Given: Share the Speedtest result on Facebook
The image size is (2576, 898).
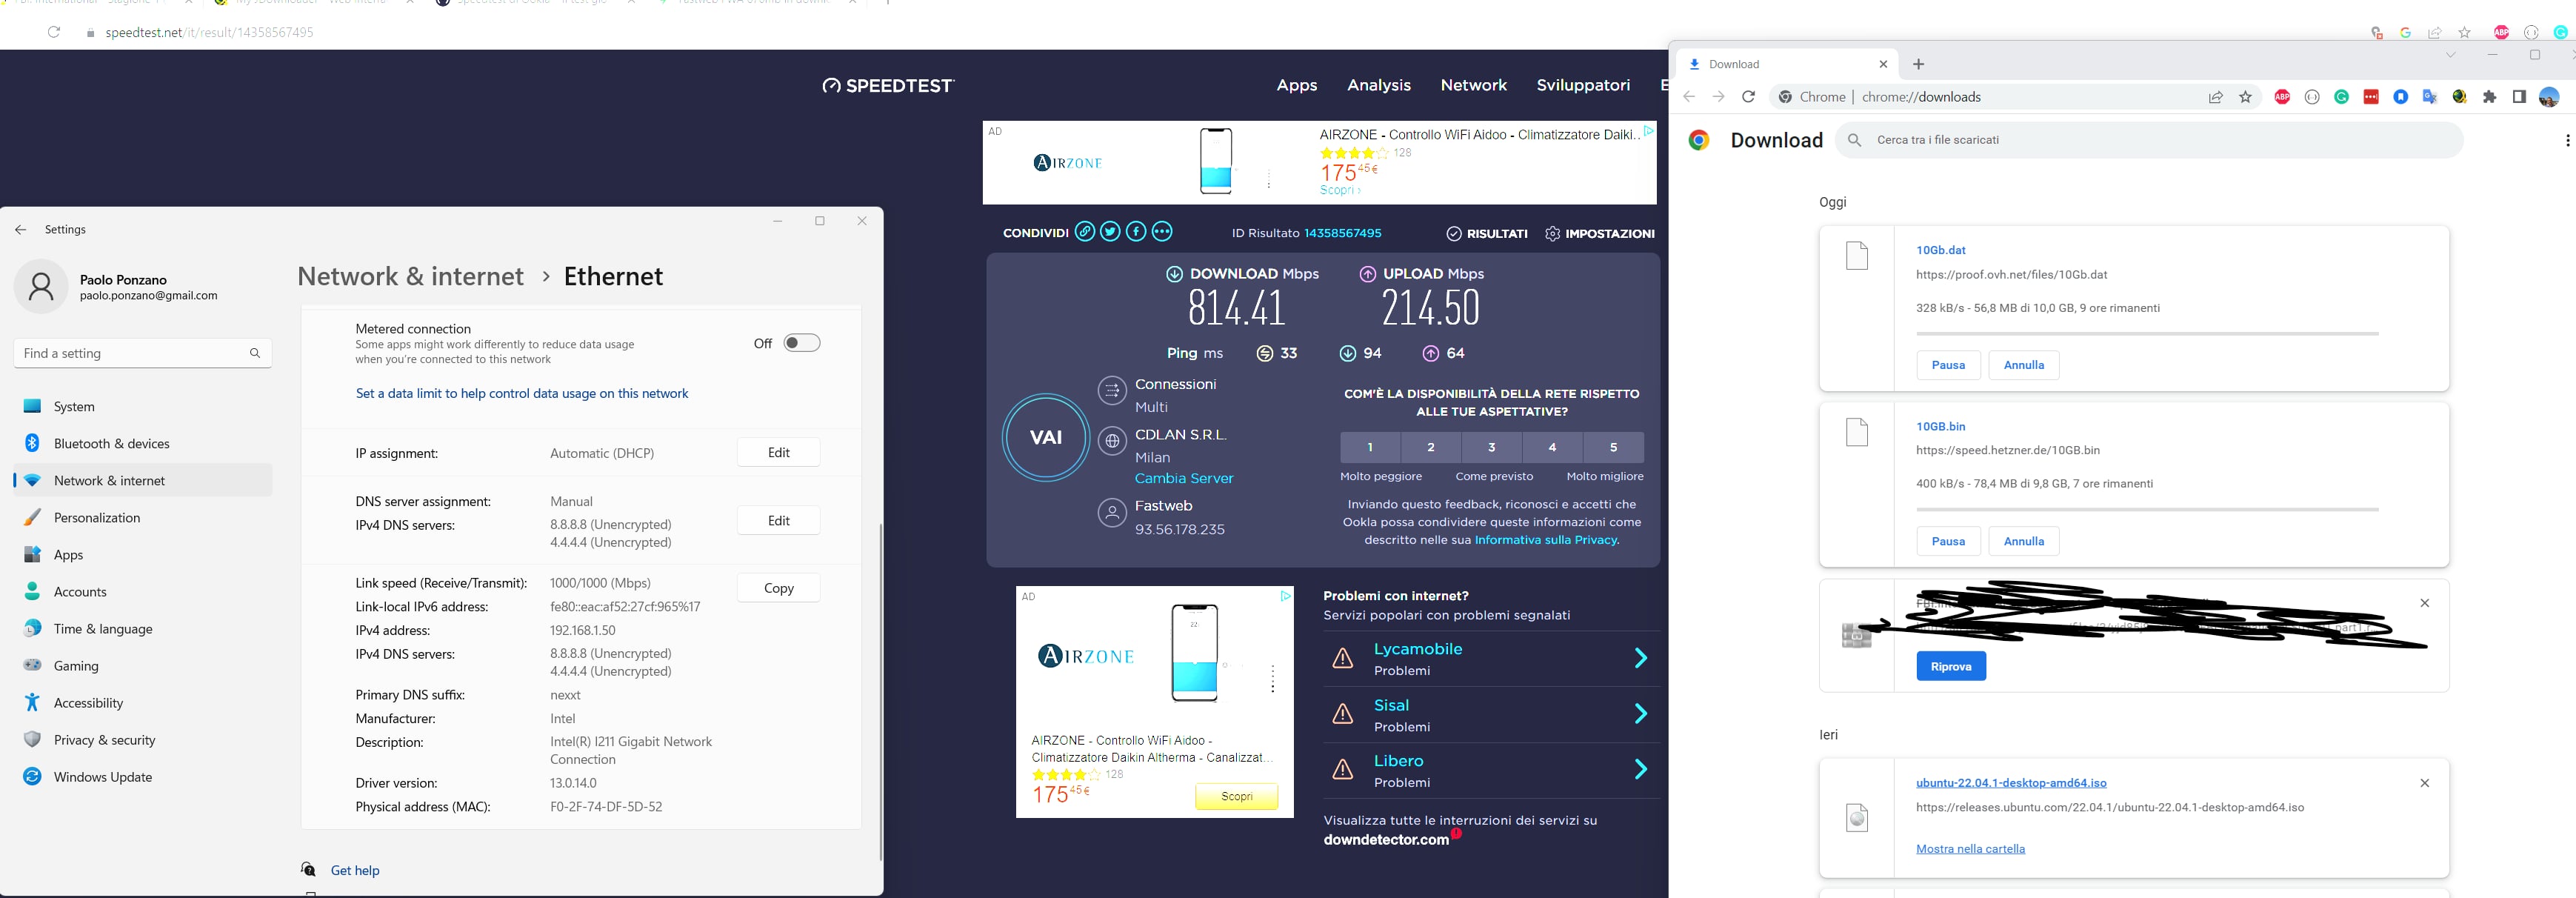Looking at the screenshot, I should point(1136,232).
